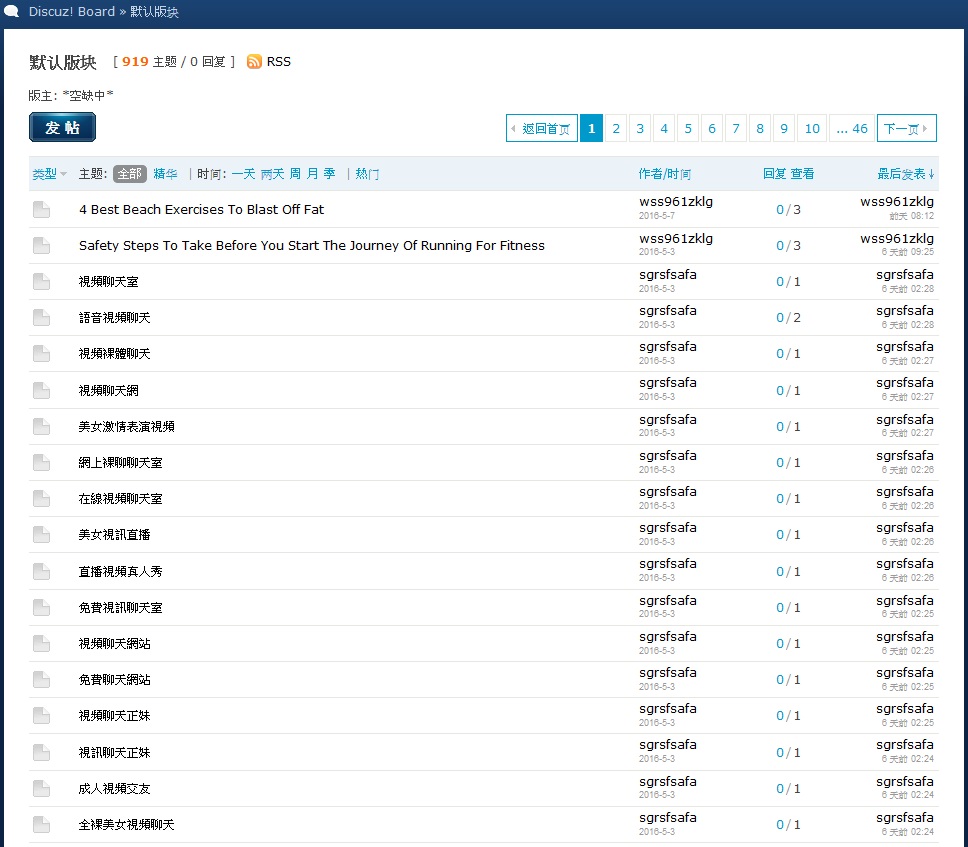Filter time by 月

point(312,174)
